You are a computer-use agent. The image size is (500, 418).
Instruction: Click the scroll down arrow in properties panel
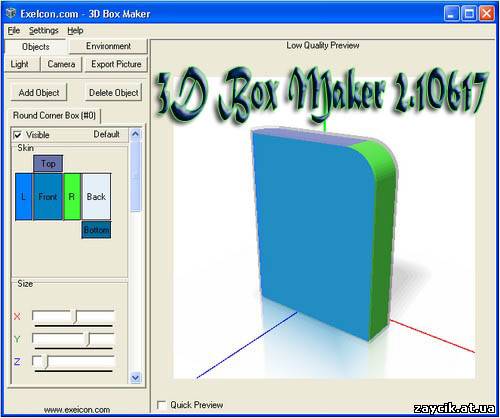135,378
